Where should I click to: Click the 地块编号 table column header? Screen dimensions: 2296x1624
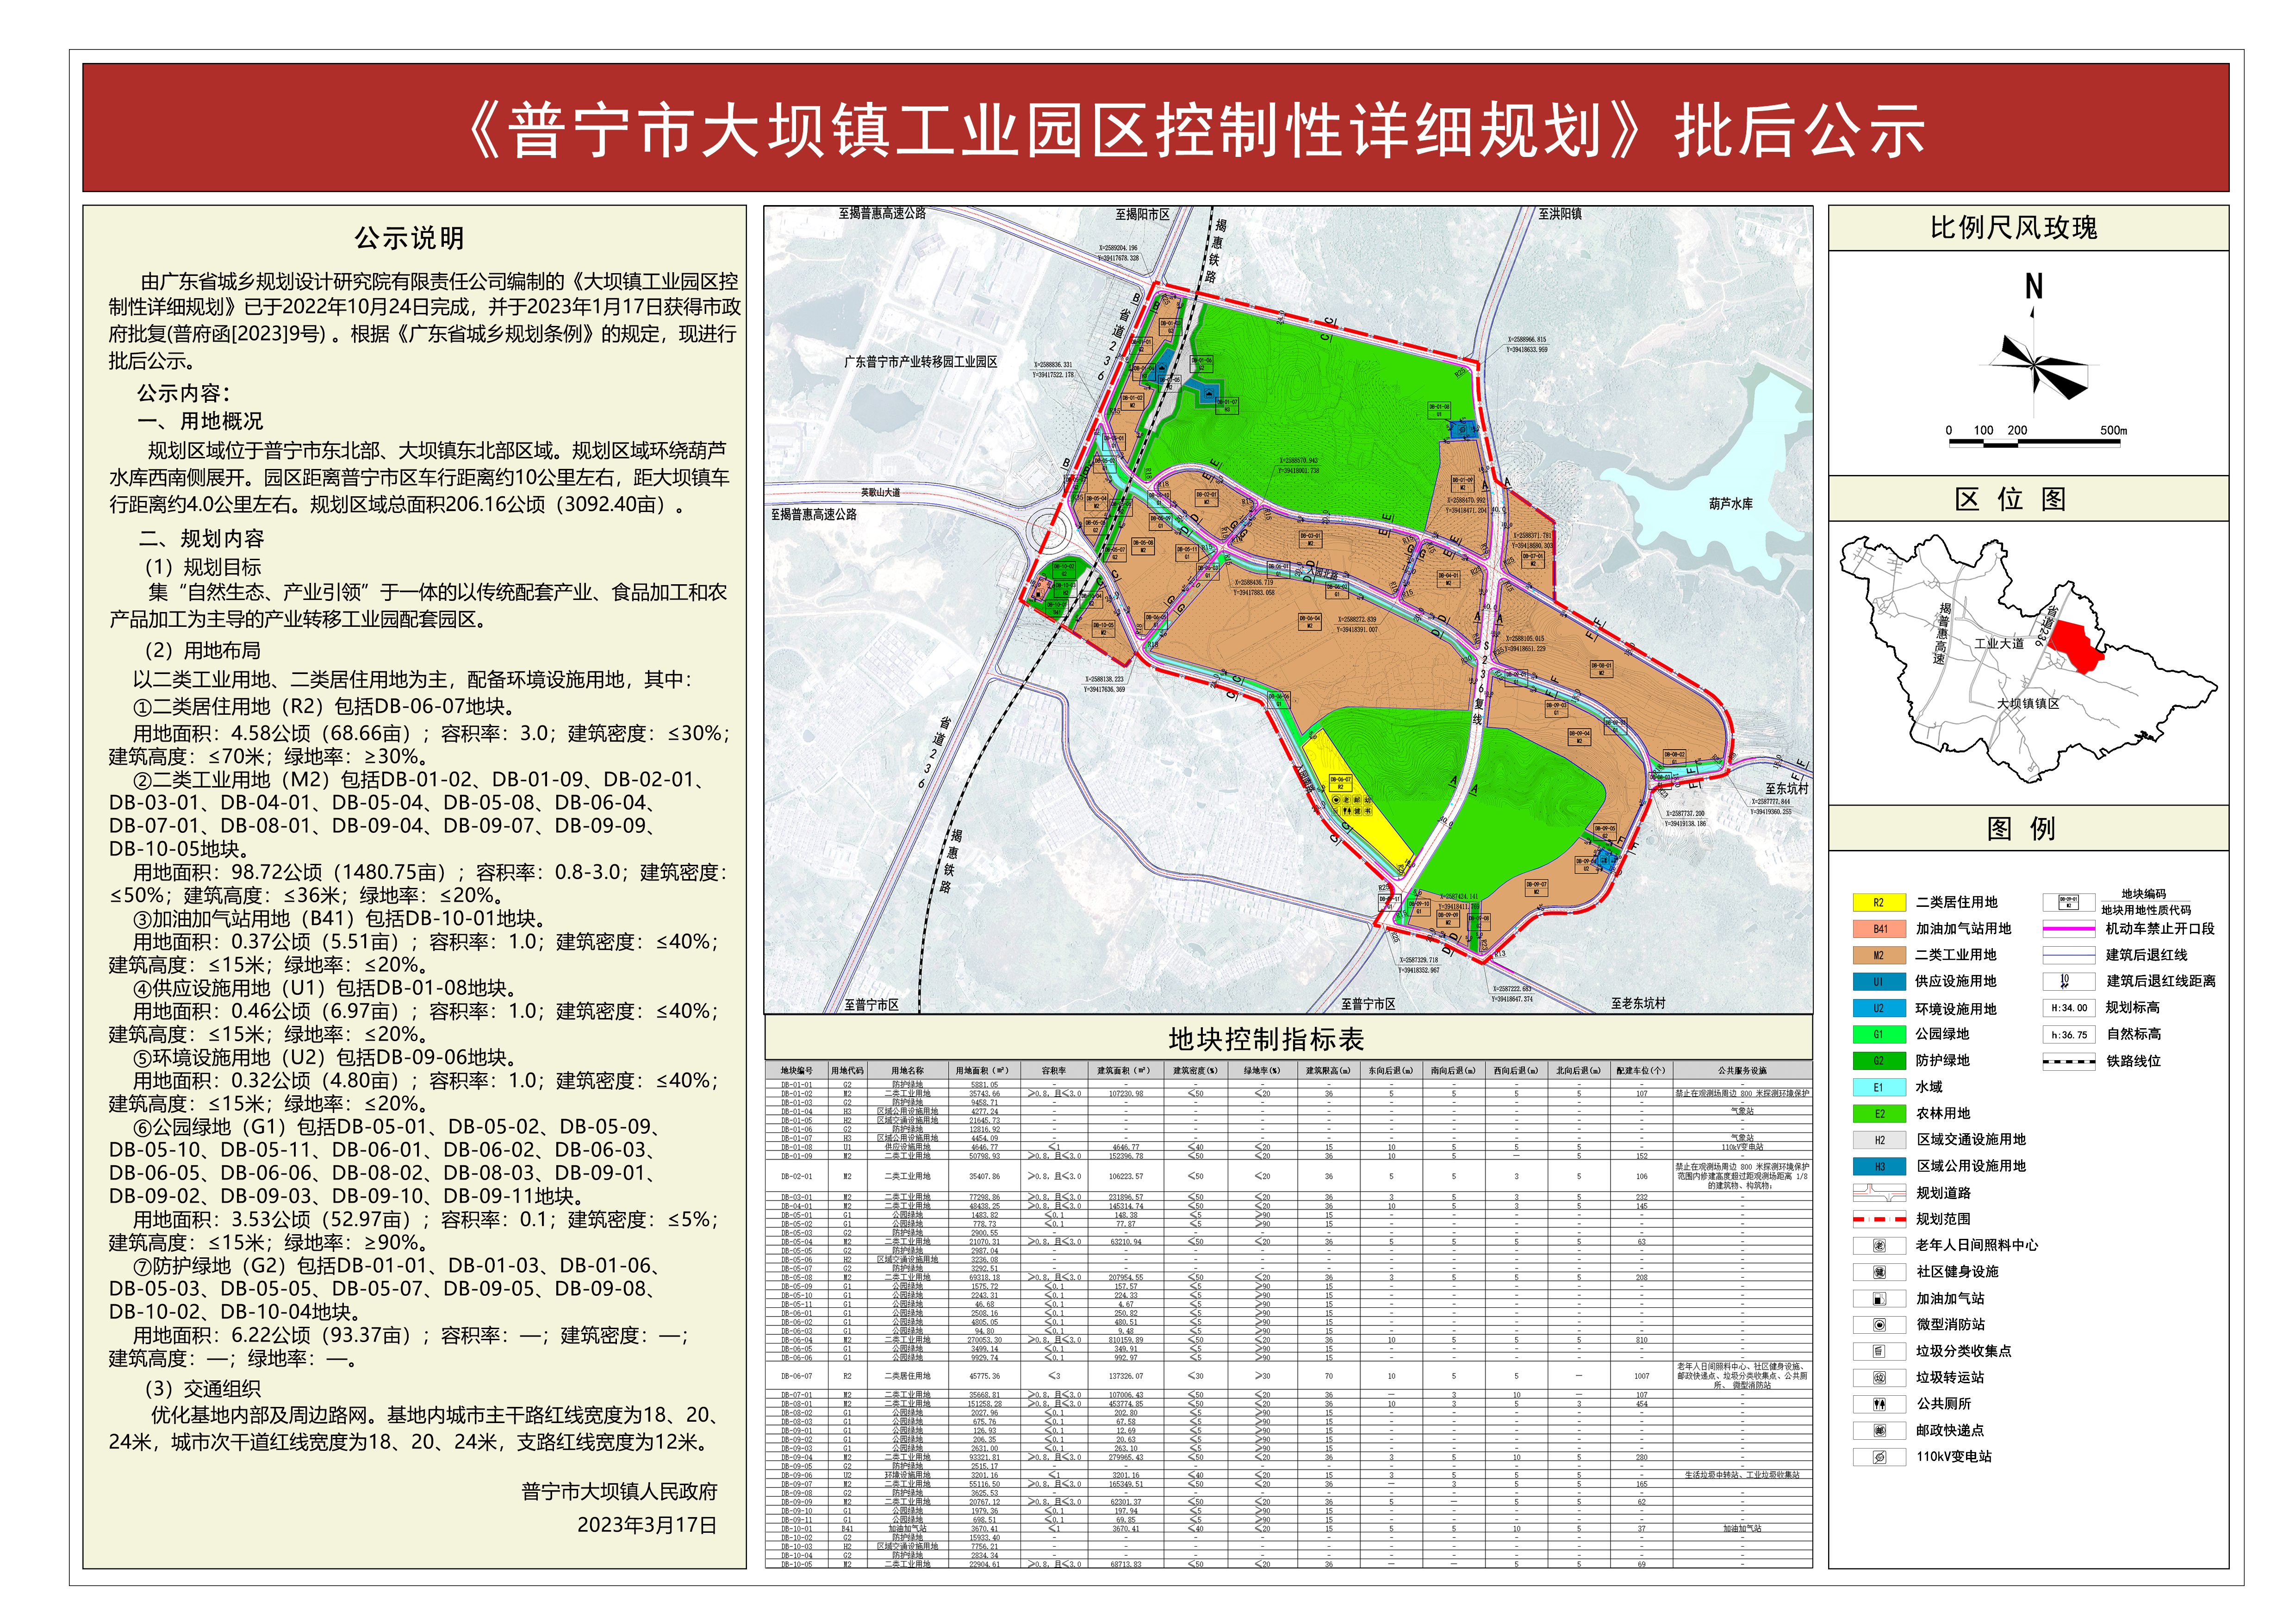(x=797, y=1070)
